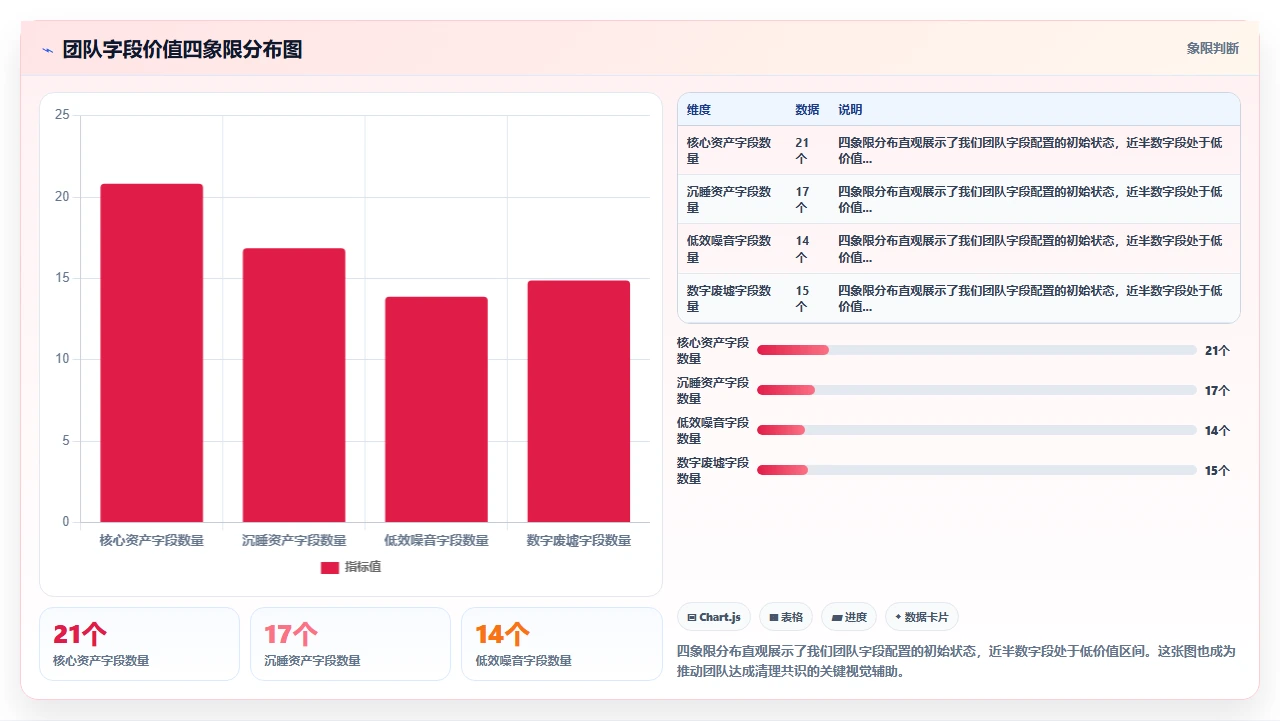Click the 沉睡资产字段数量 bar in the chart

coord(294,385)
